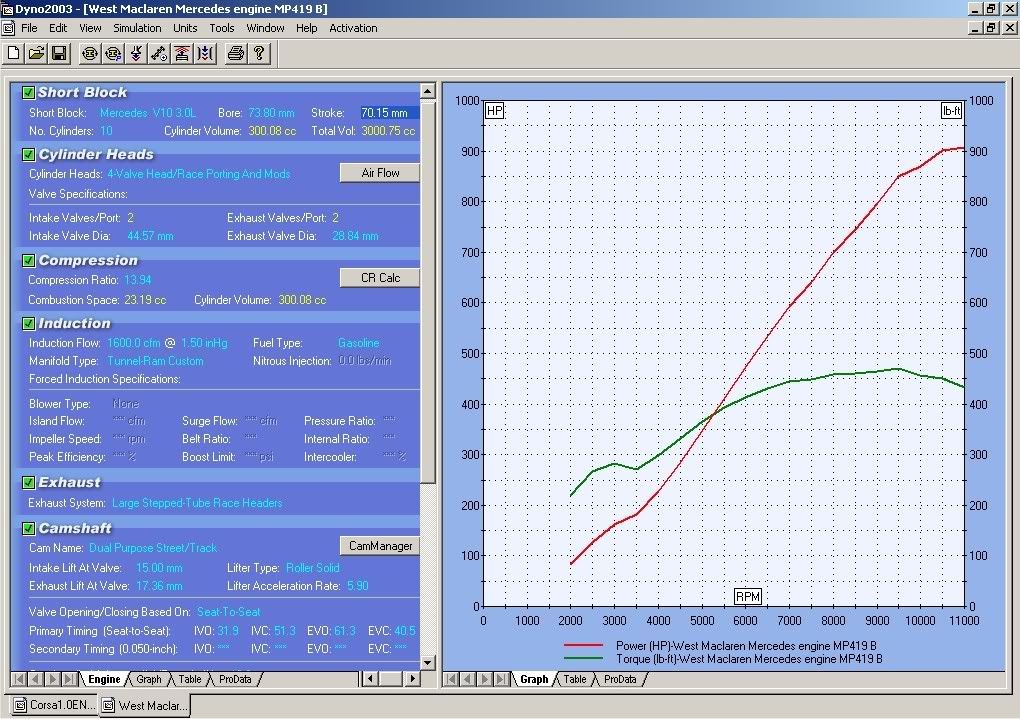
Task: Jump to first tab in engine panel
Action: (x=20, y=679)
